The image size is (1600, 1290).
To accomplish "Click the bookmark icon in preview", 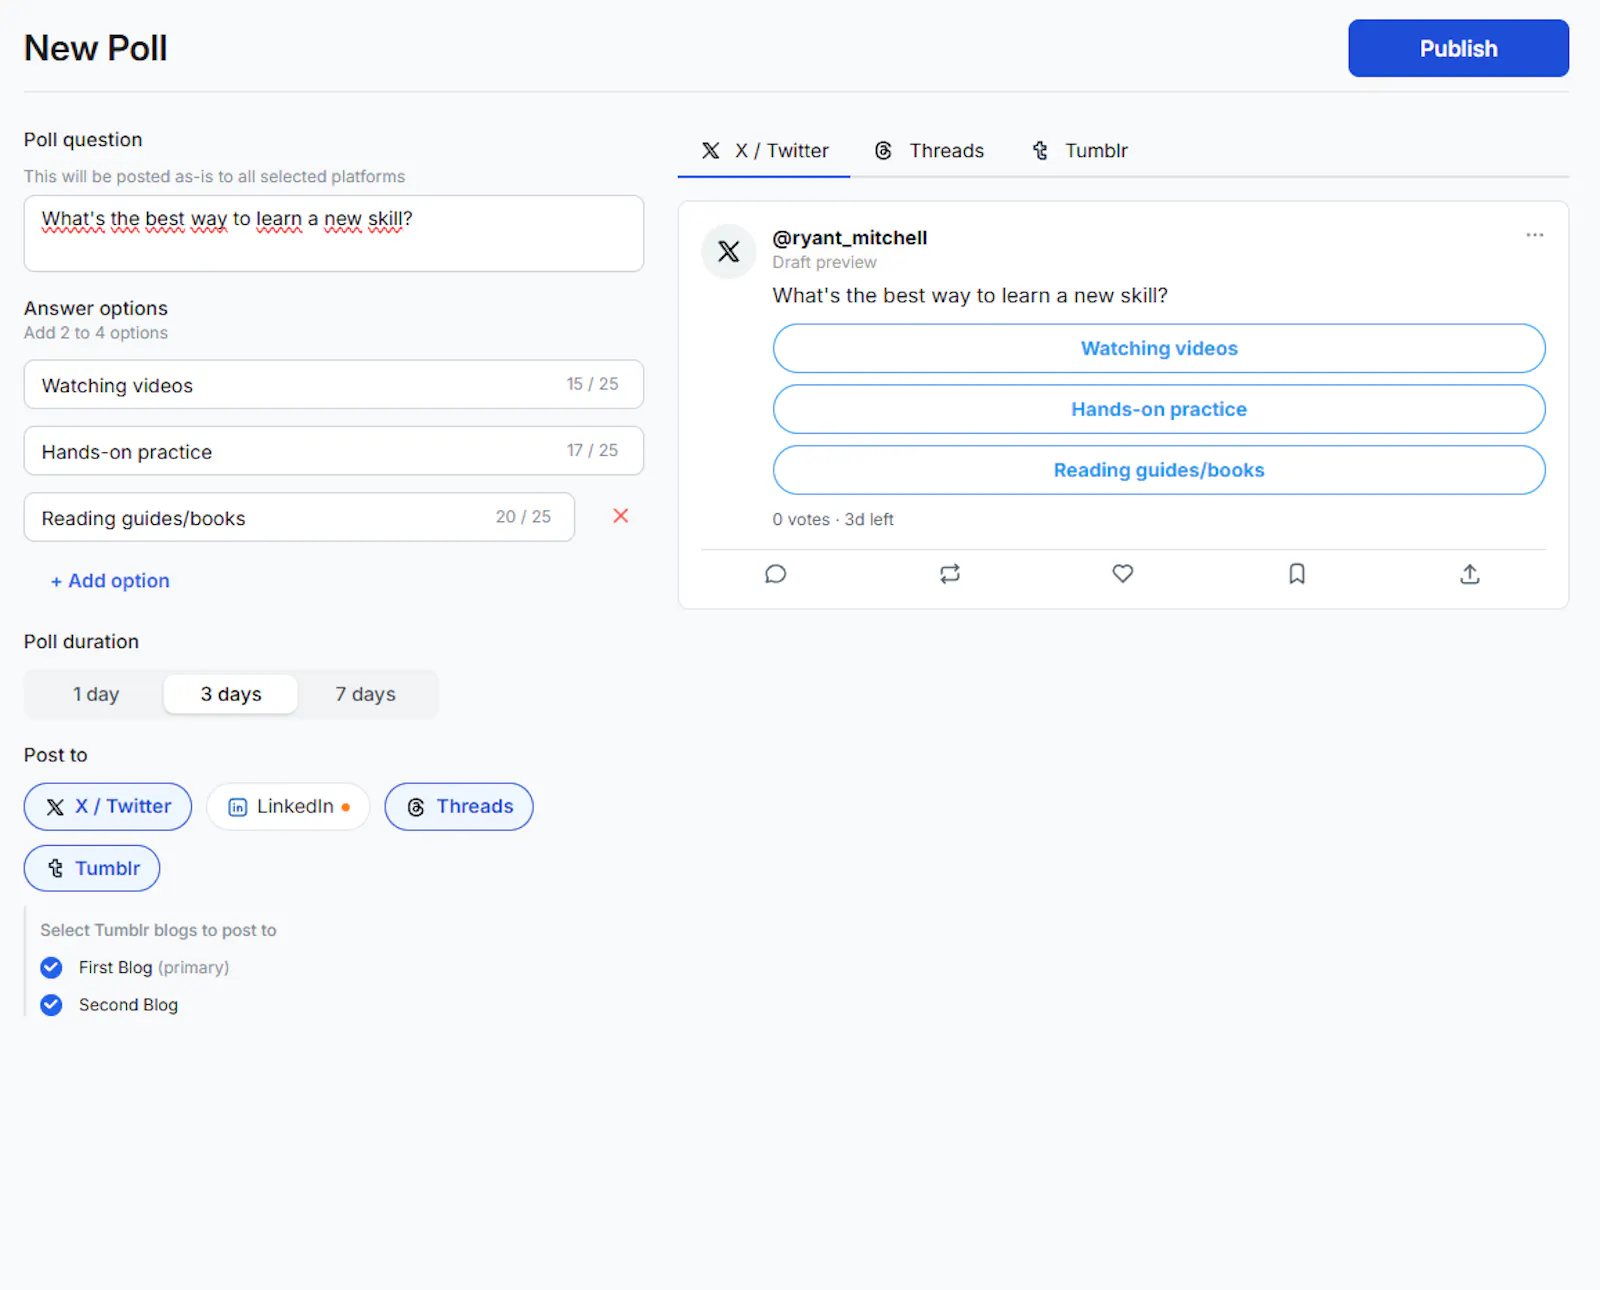I will (x=1297, y=574).
